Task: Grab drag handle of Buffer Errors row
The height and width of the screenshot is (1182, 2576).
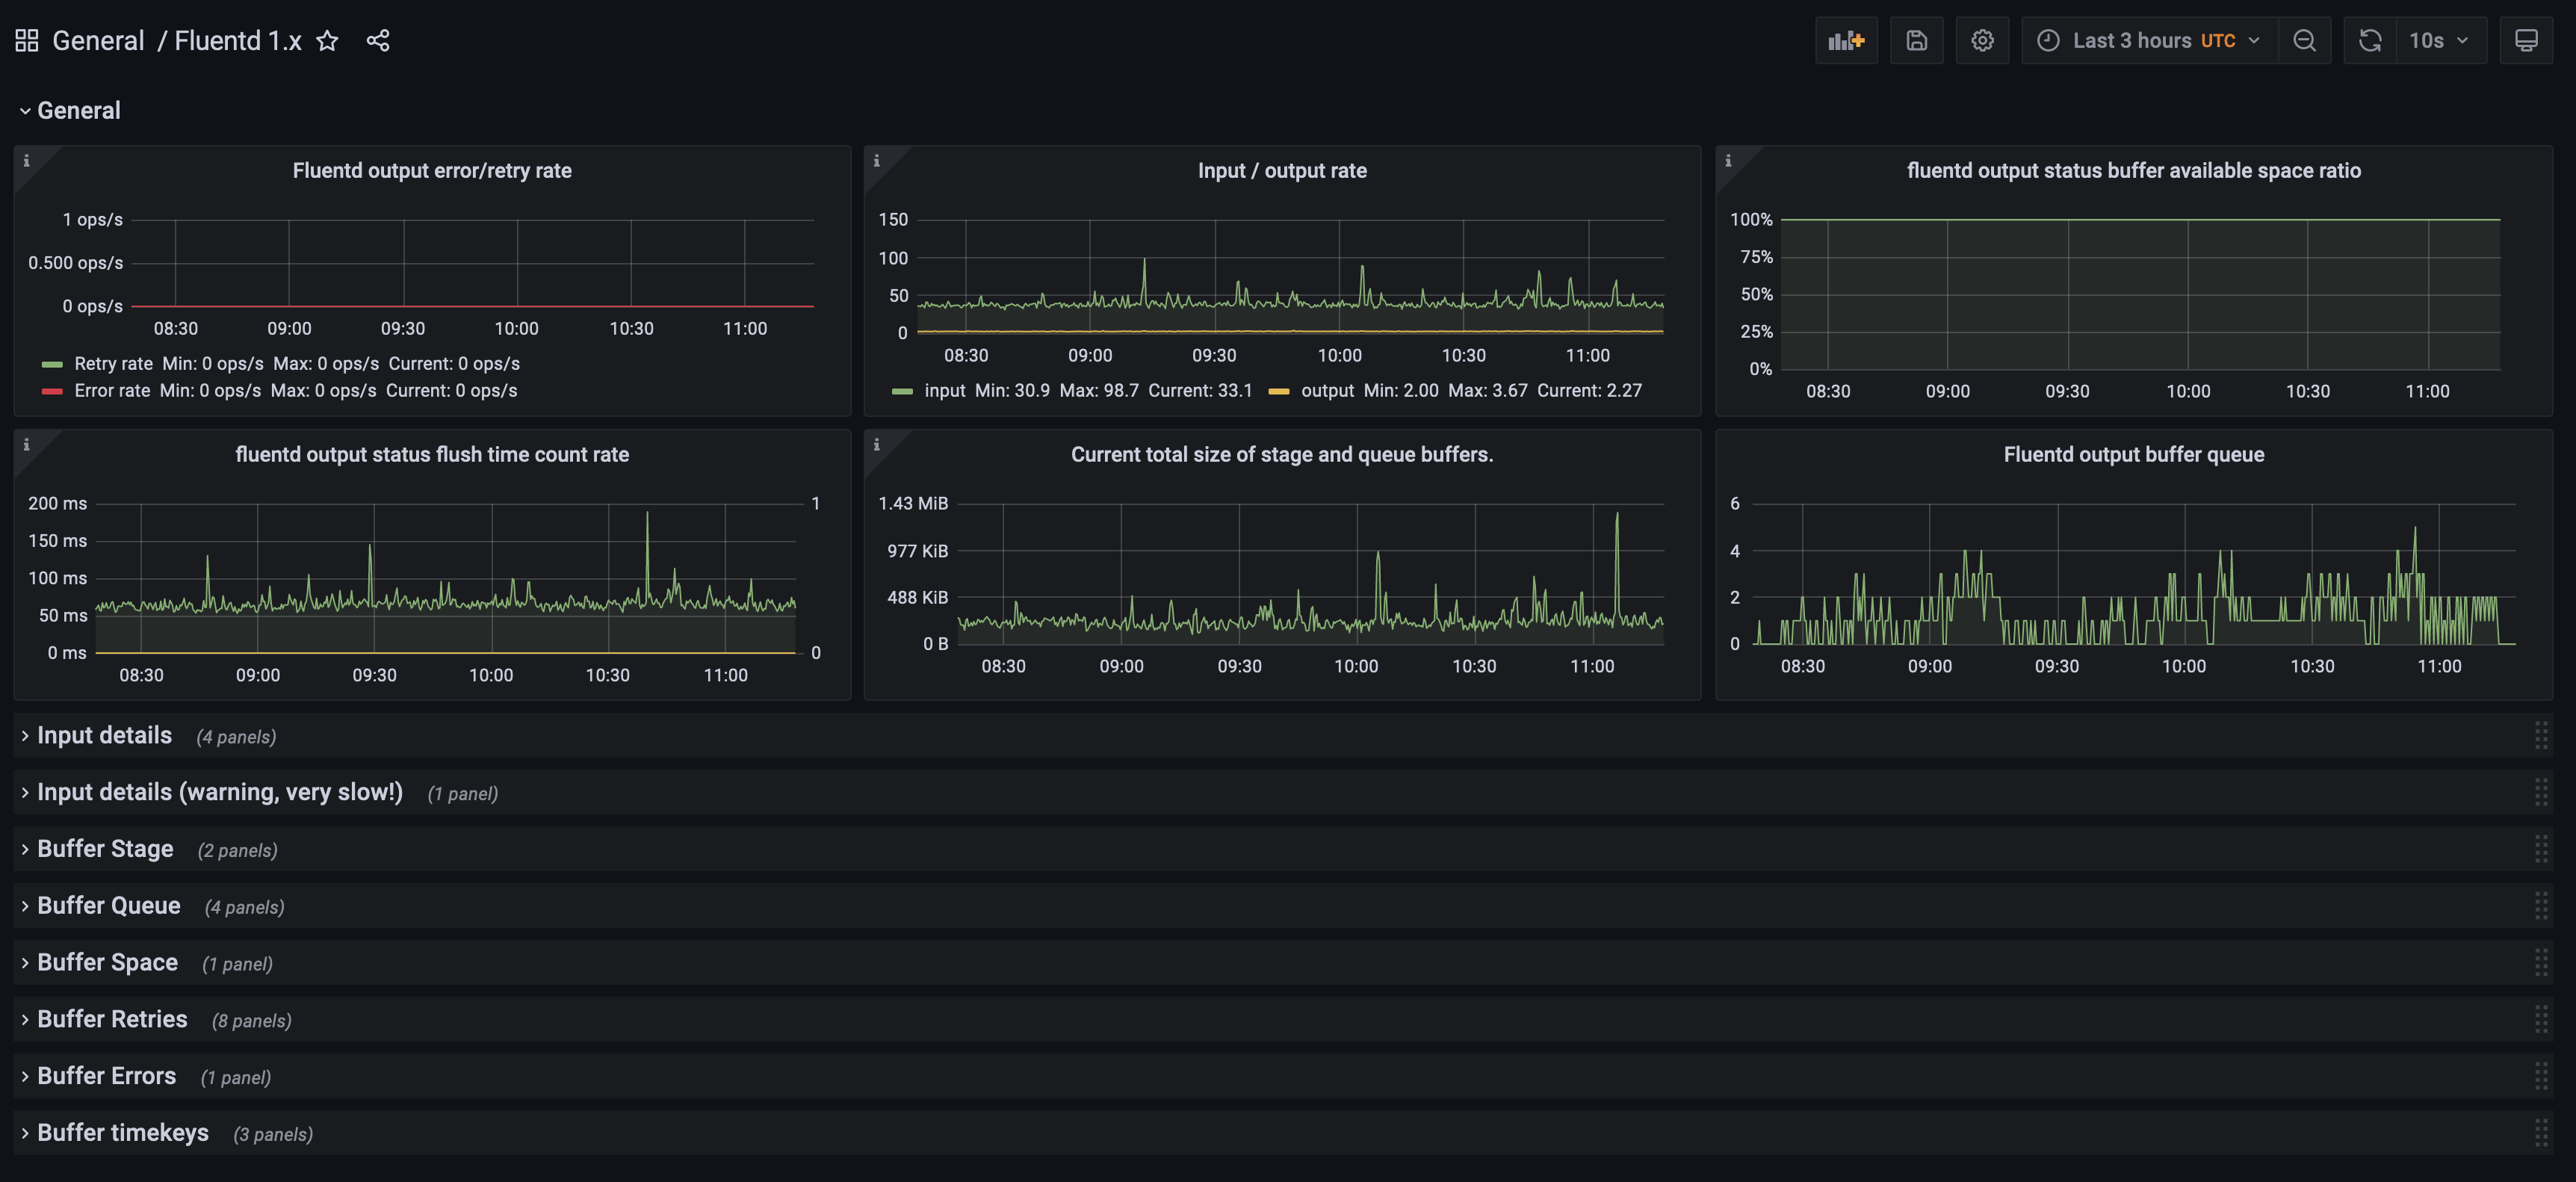Action: click(2540, 1076)
